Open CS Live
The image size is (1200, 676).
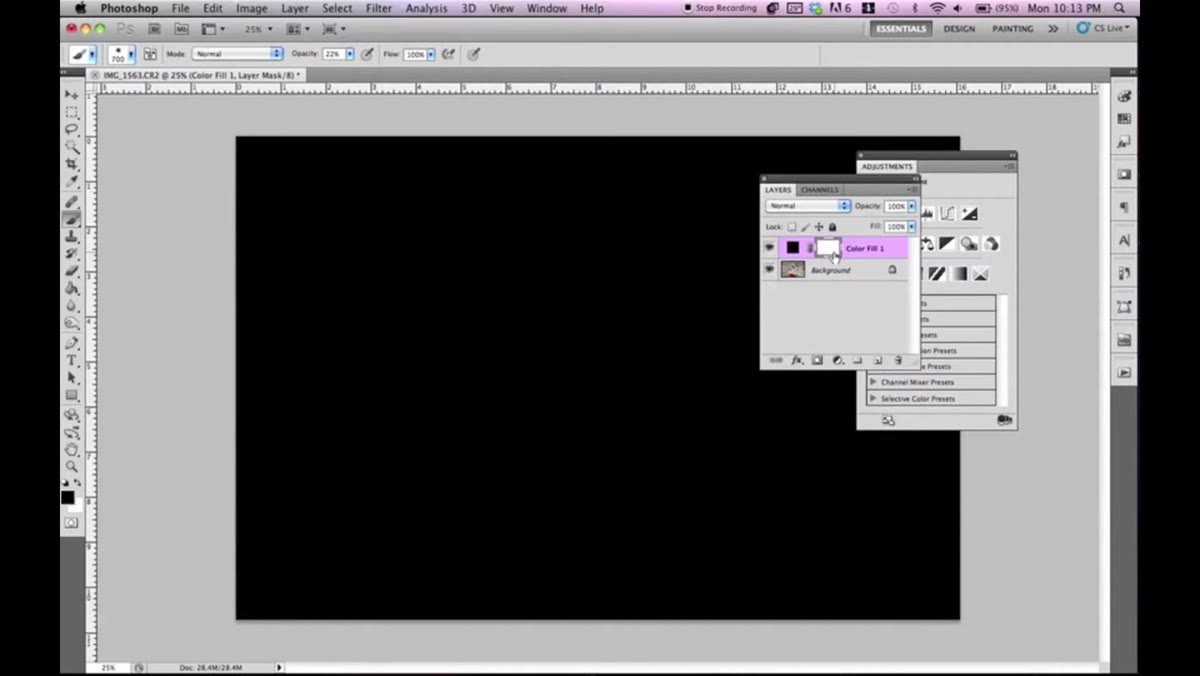[1103, 28]
